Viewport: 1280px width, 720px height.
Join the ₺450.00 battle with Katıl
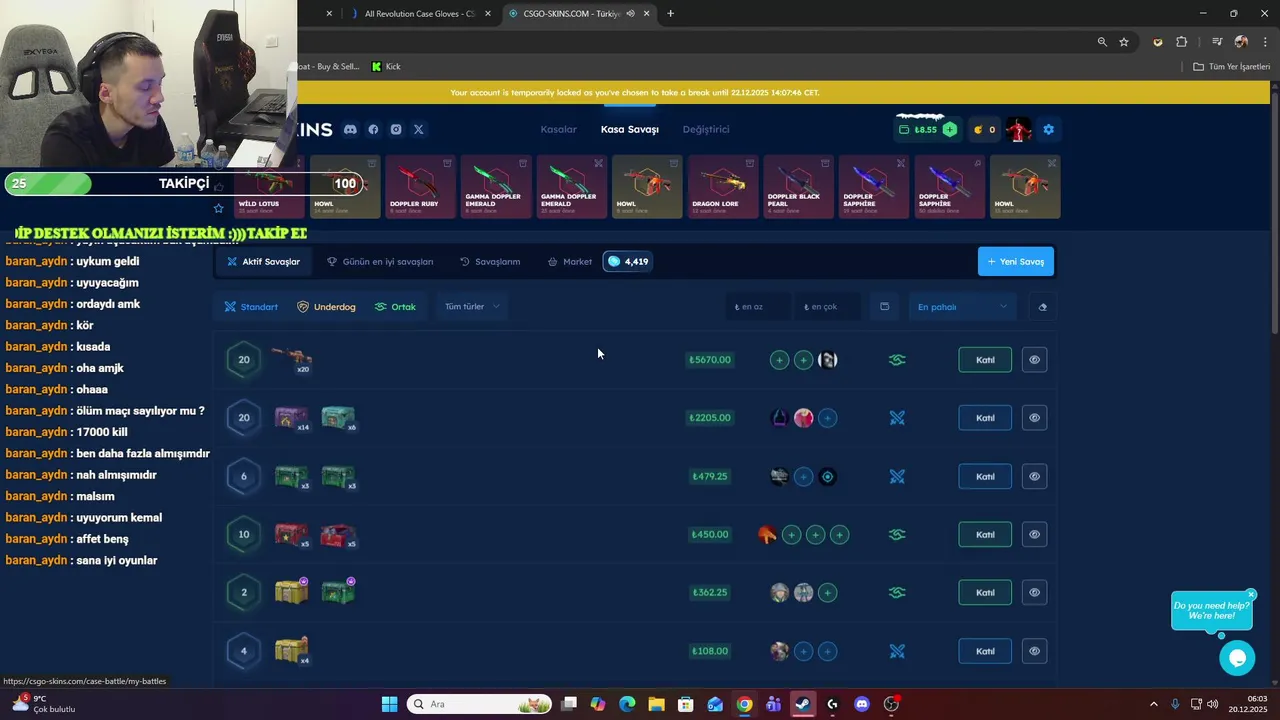(x=985, y=534)
